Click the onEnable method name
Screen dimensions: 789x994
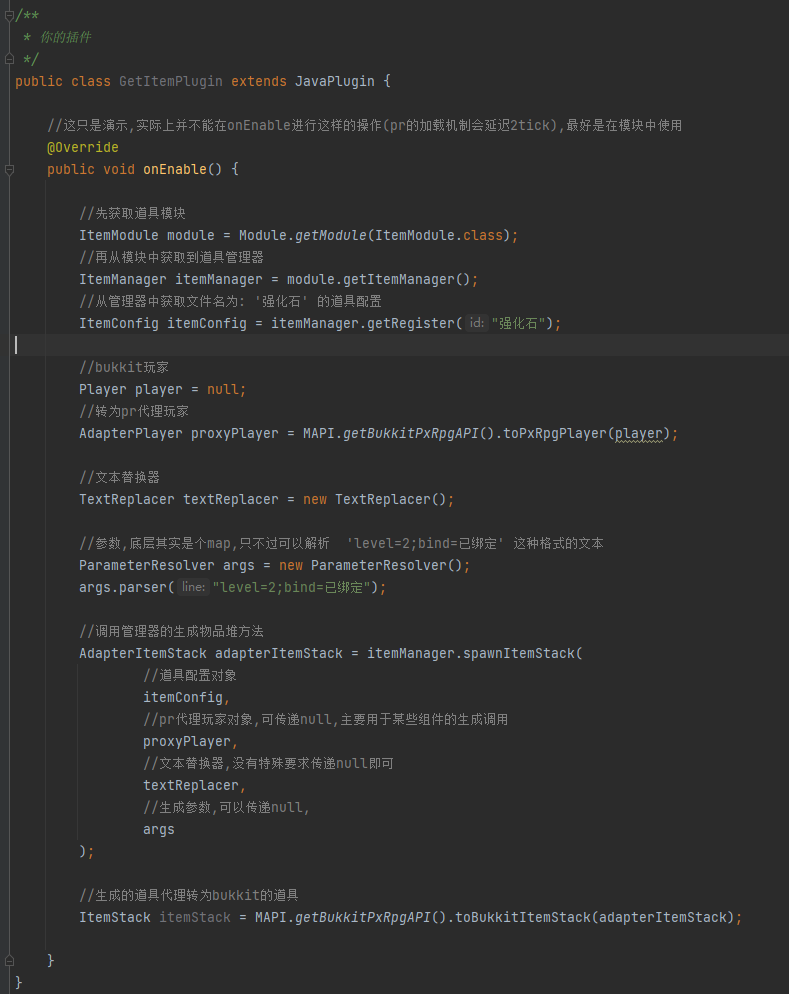point(174,169)
